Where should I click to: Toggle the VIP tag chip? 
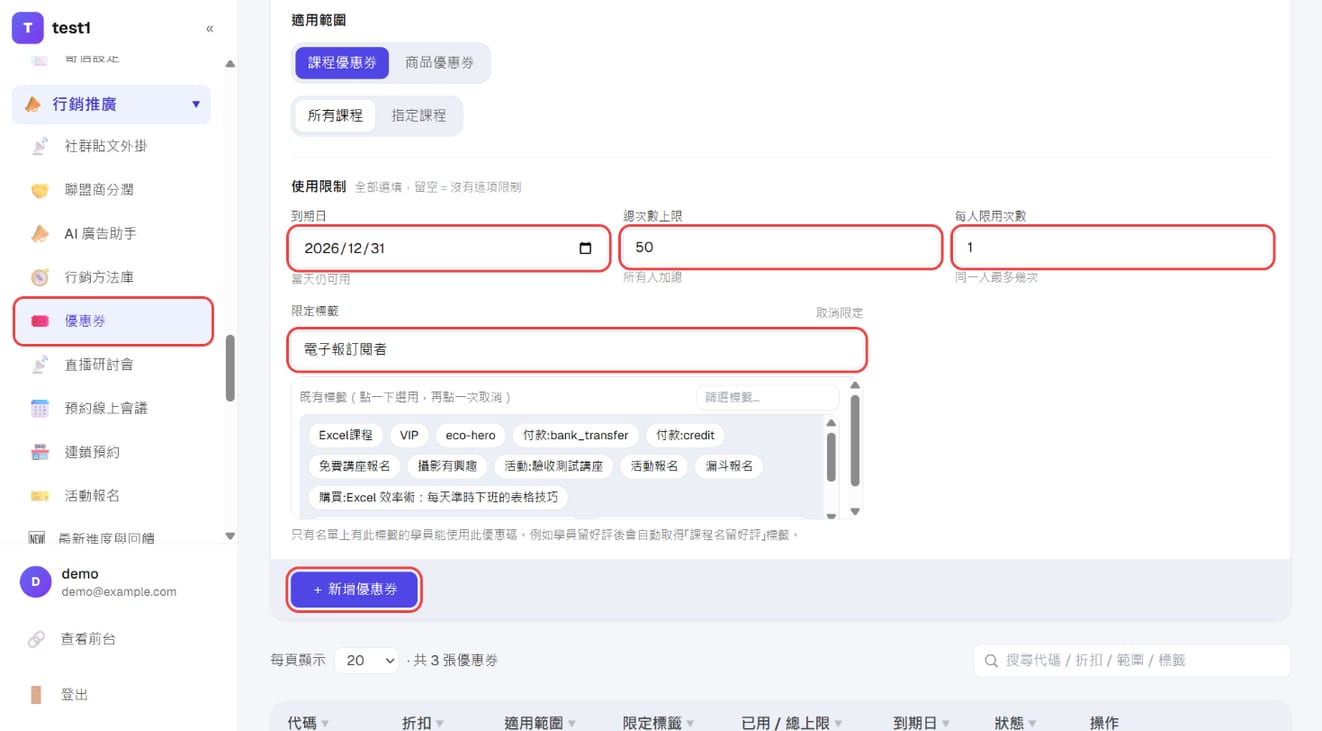tap(409, 435)
